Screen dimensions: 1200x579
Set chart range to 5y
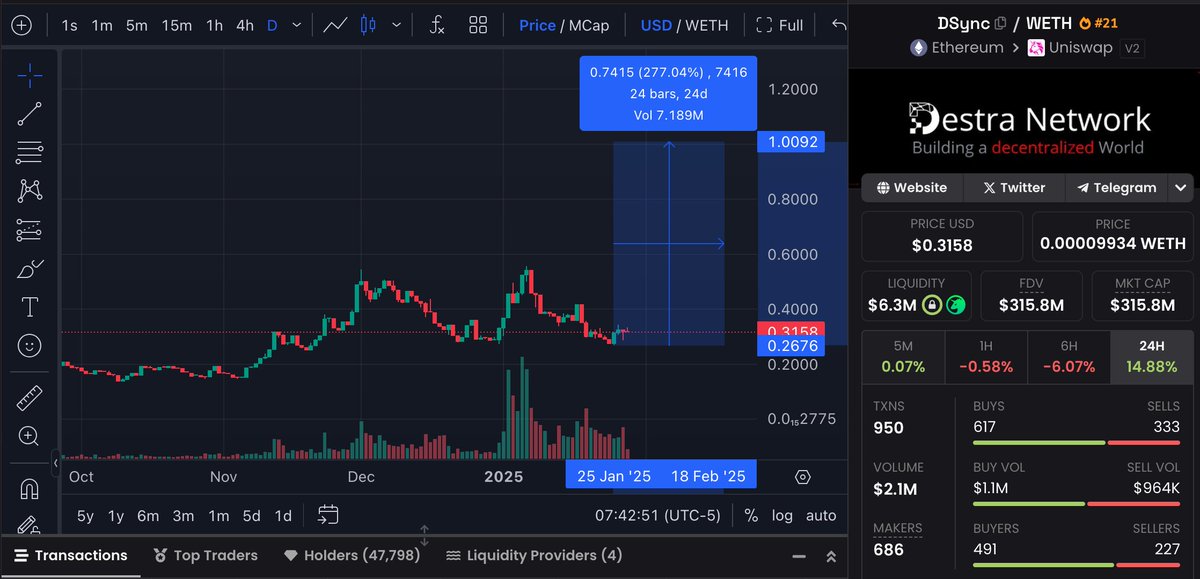85,516
